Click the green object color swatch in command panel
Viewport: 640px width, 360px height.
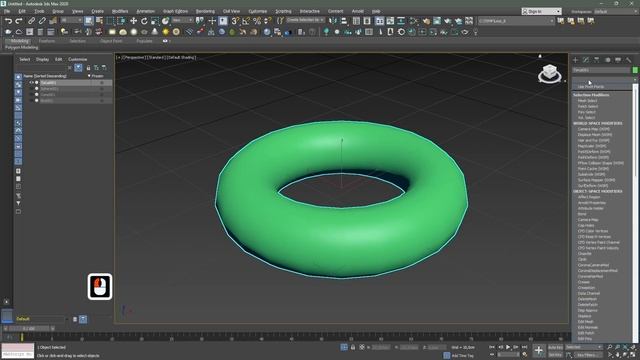pyautogui.click(x=635, y=70)
